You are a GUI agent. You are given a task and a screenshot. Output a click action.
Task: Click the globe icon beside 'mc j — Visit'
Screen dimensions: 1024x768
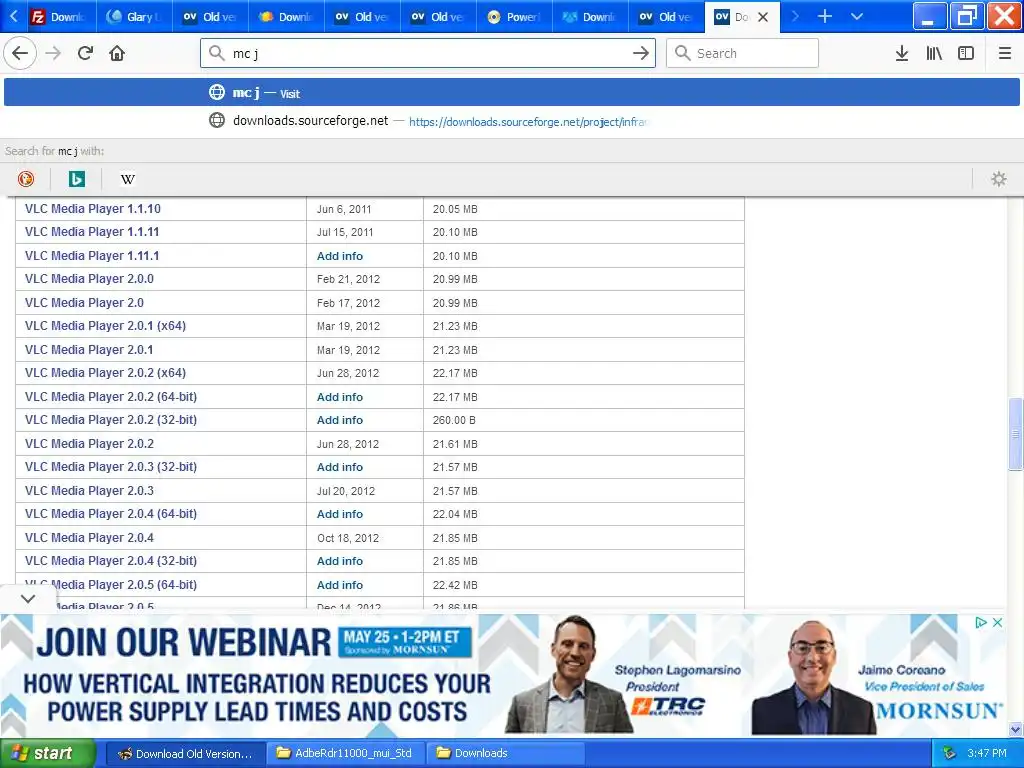217,92
